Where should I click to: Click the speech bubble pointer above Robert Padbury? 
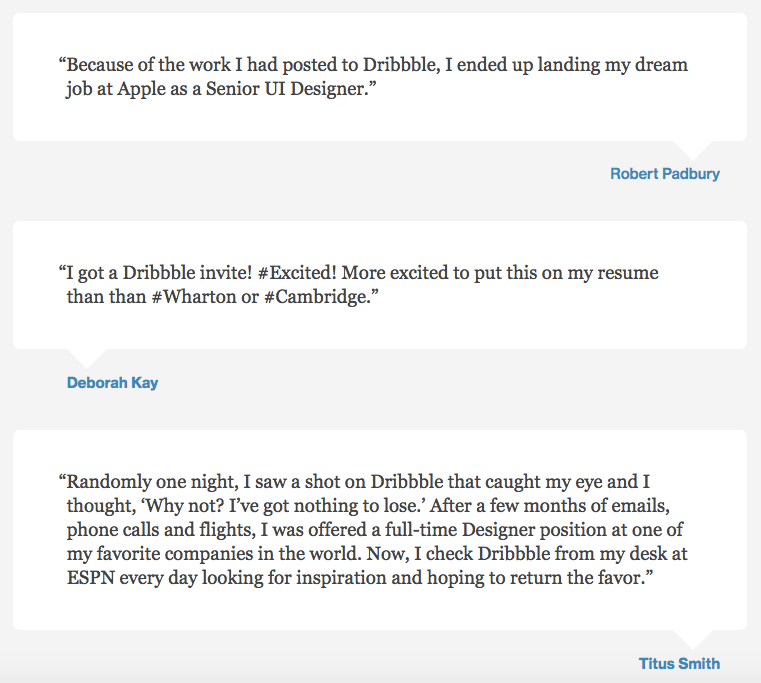click(689, 149)
